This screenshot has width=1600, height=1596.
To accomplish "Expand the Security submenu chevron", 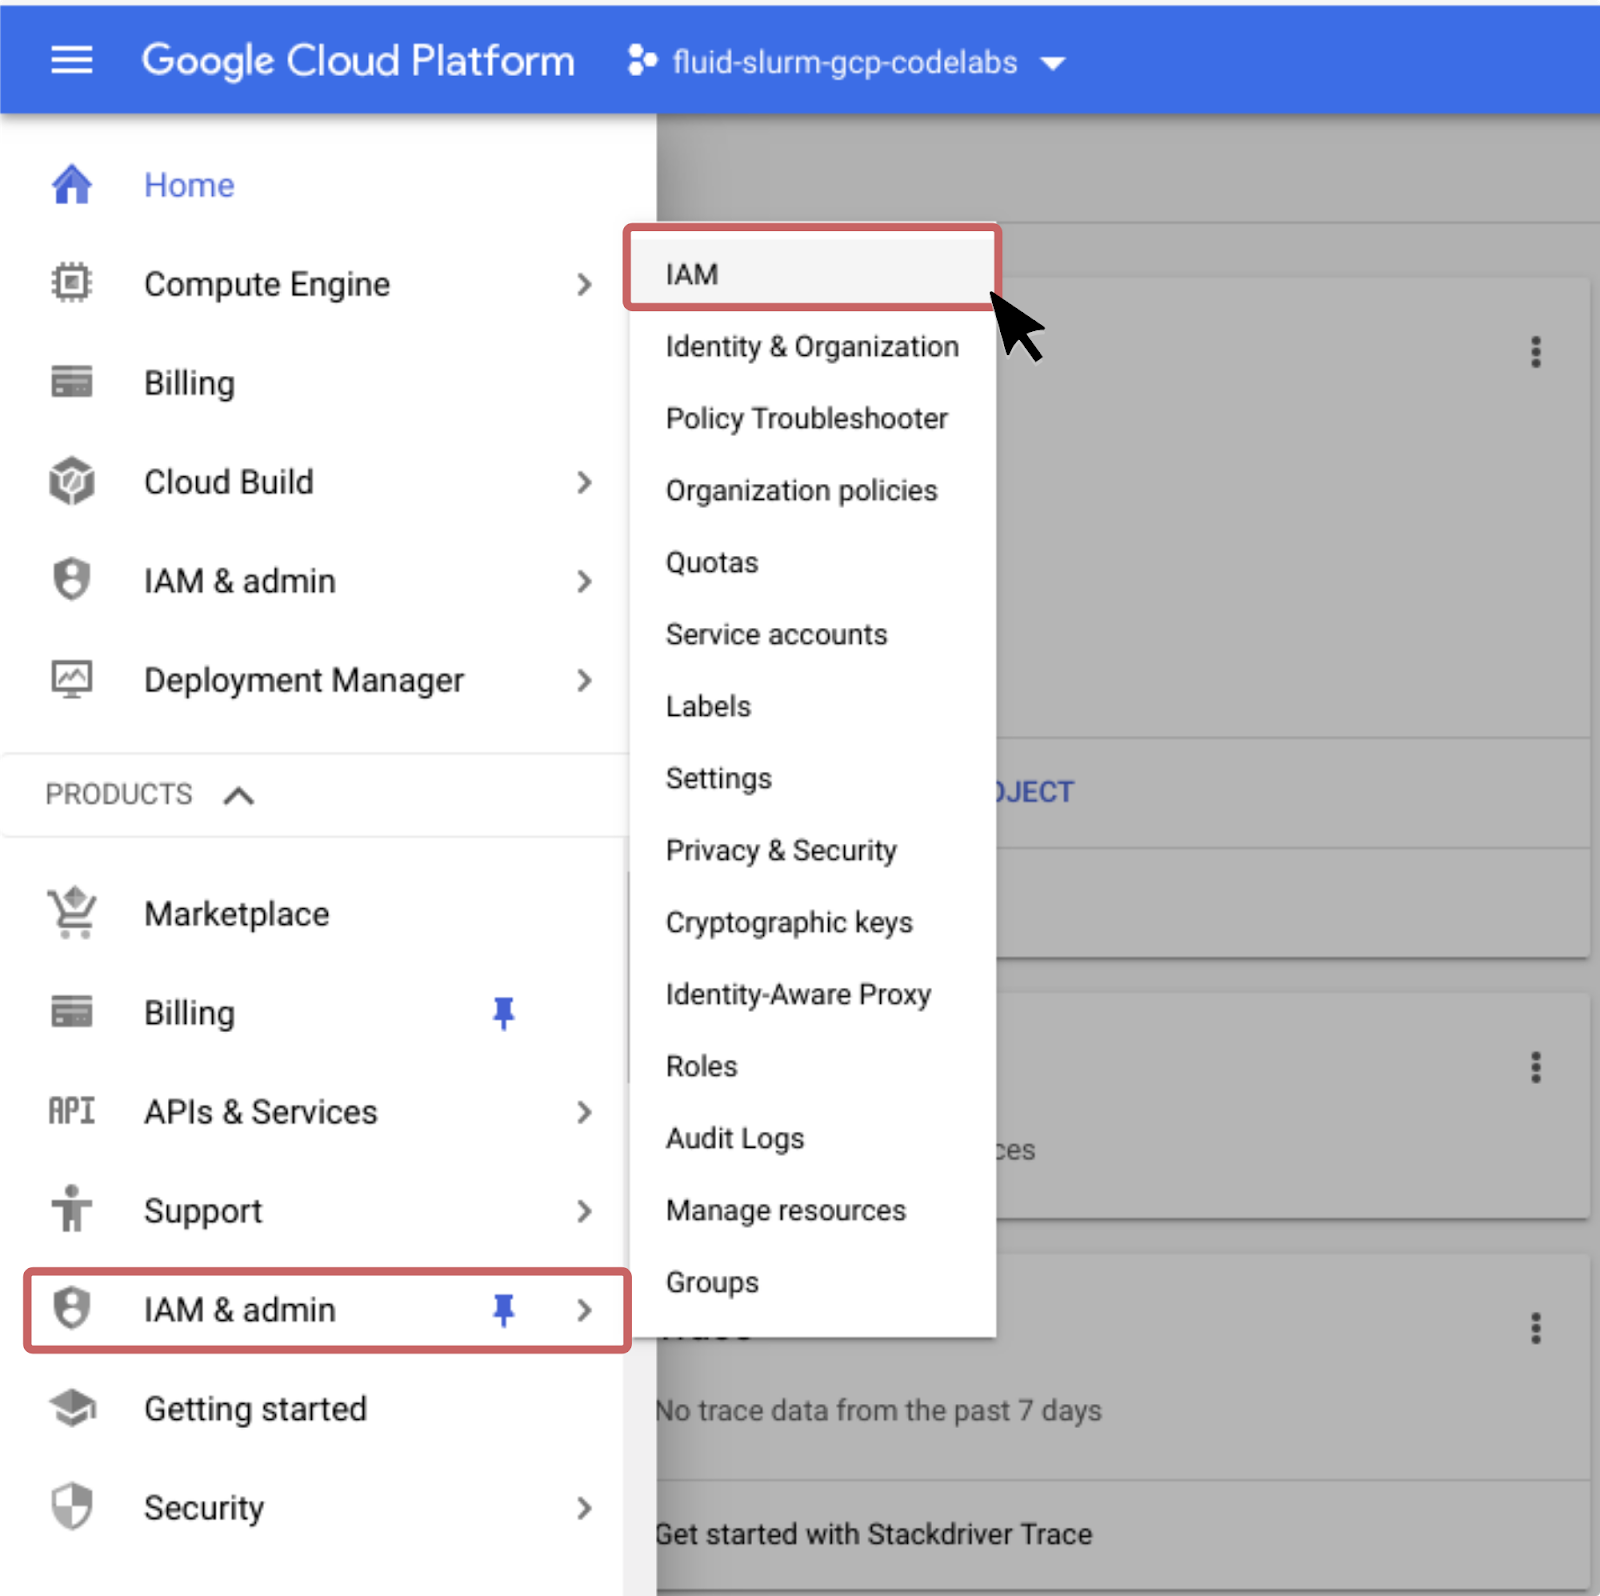I will coord(584,1508).
